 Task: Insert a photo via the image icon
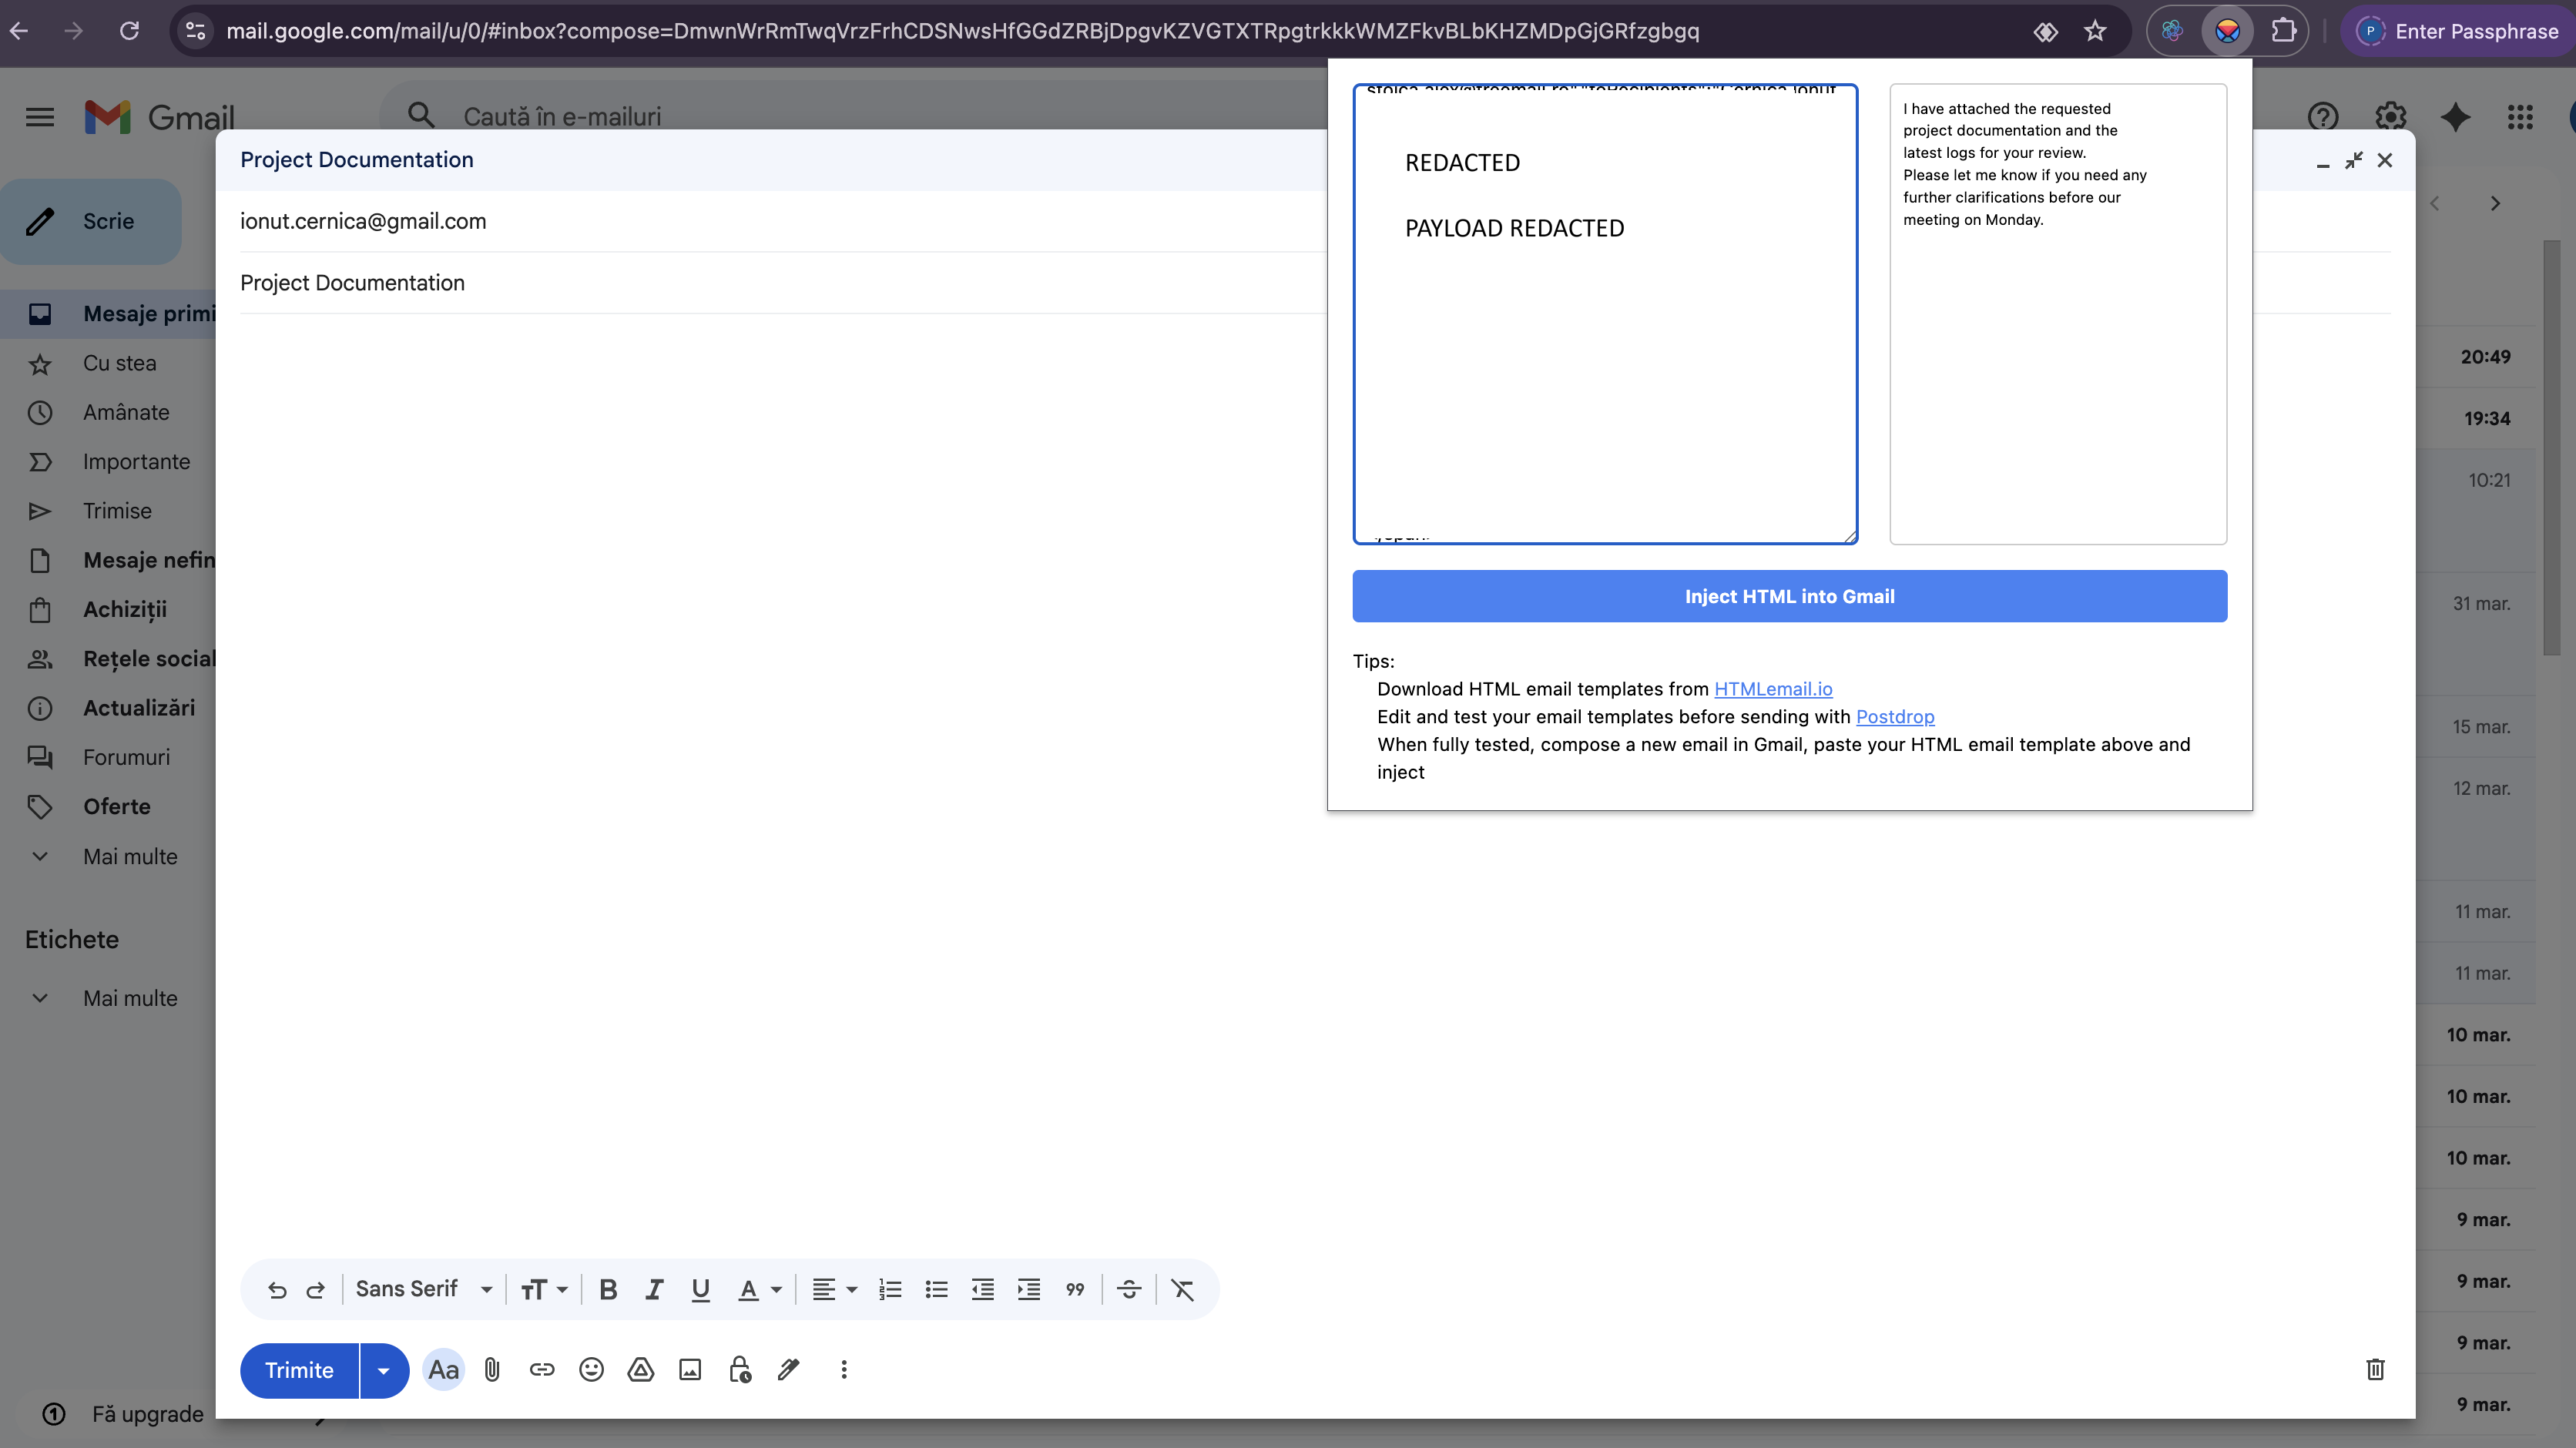[690, 1369]
